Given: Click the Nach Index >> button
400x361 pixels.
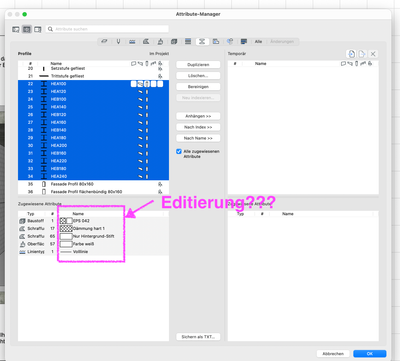Looking at the screenshot, I should click(x=198, y=127).
